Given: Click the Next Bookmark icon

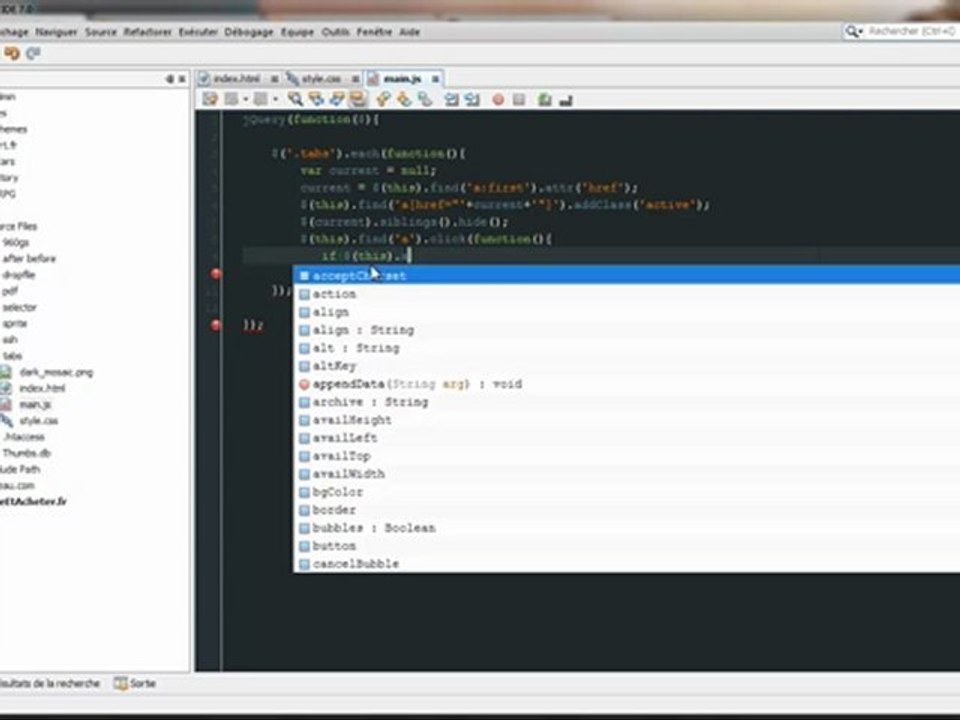Looking at the screenshot, I should pos(404,99).
